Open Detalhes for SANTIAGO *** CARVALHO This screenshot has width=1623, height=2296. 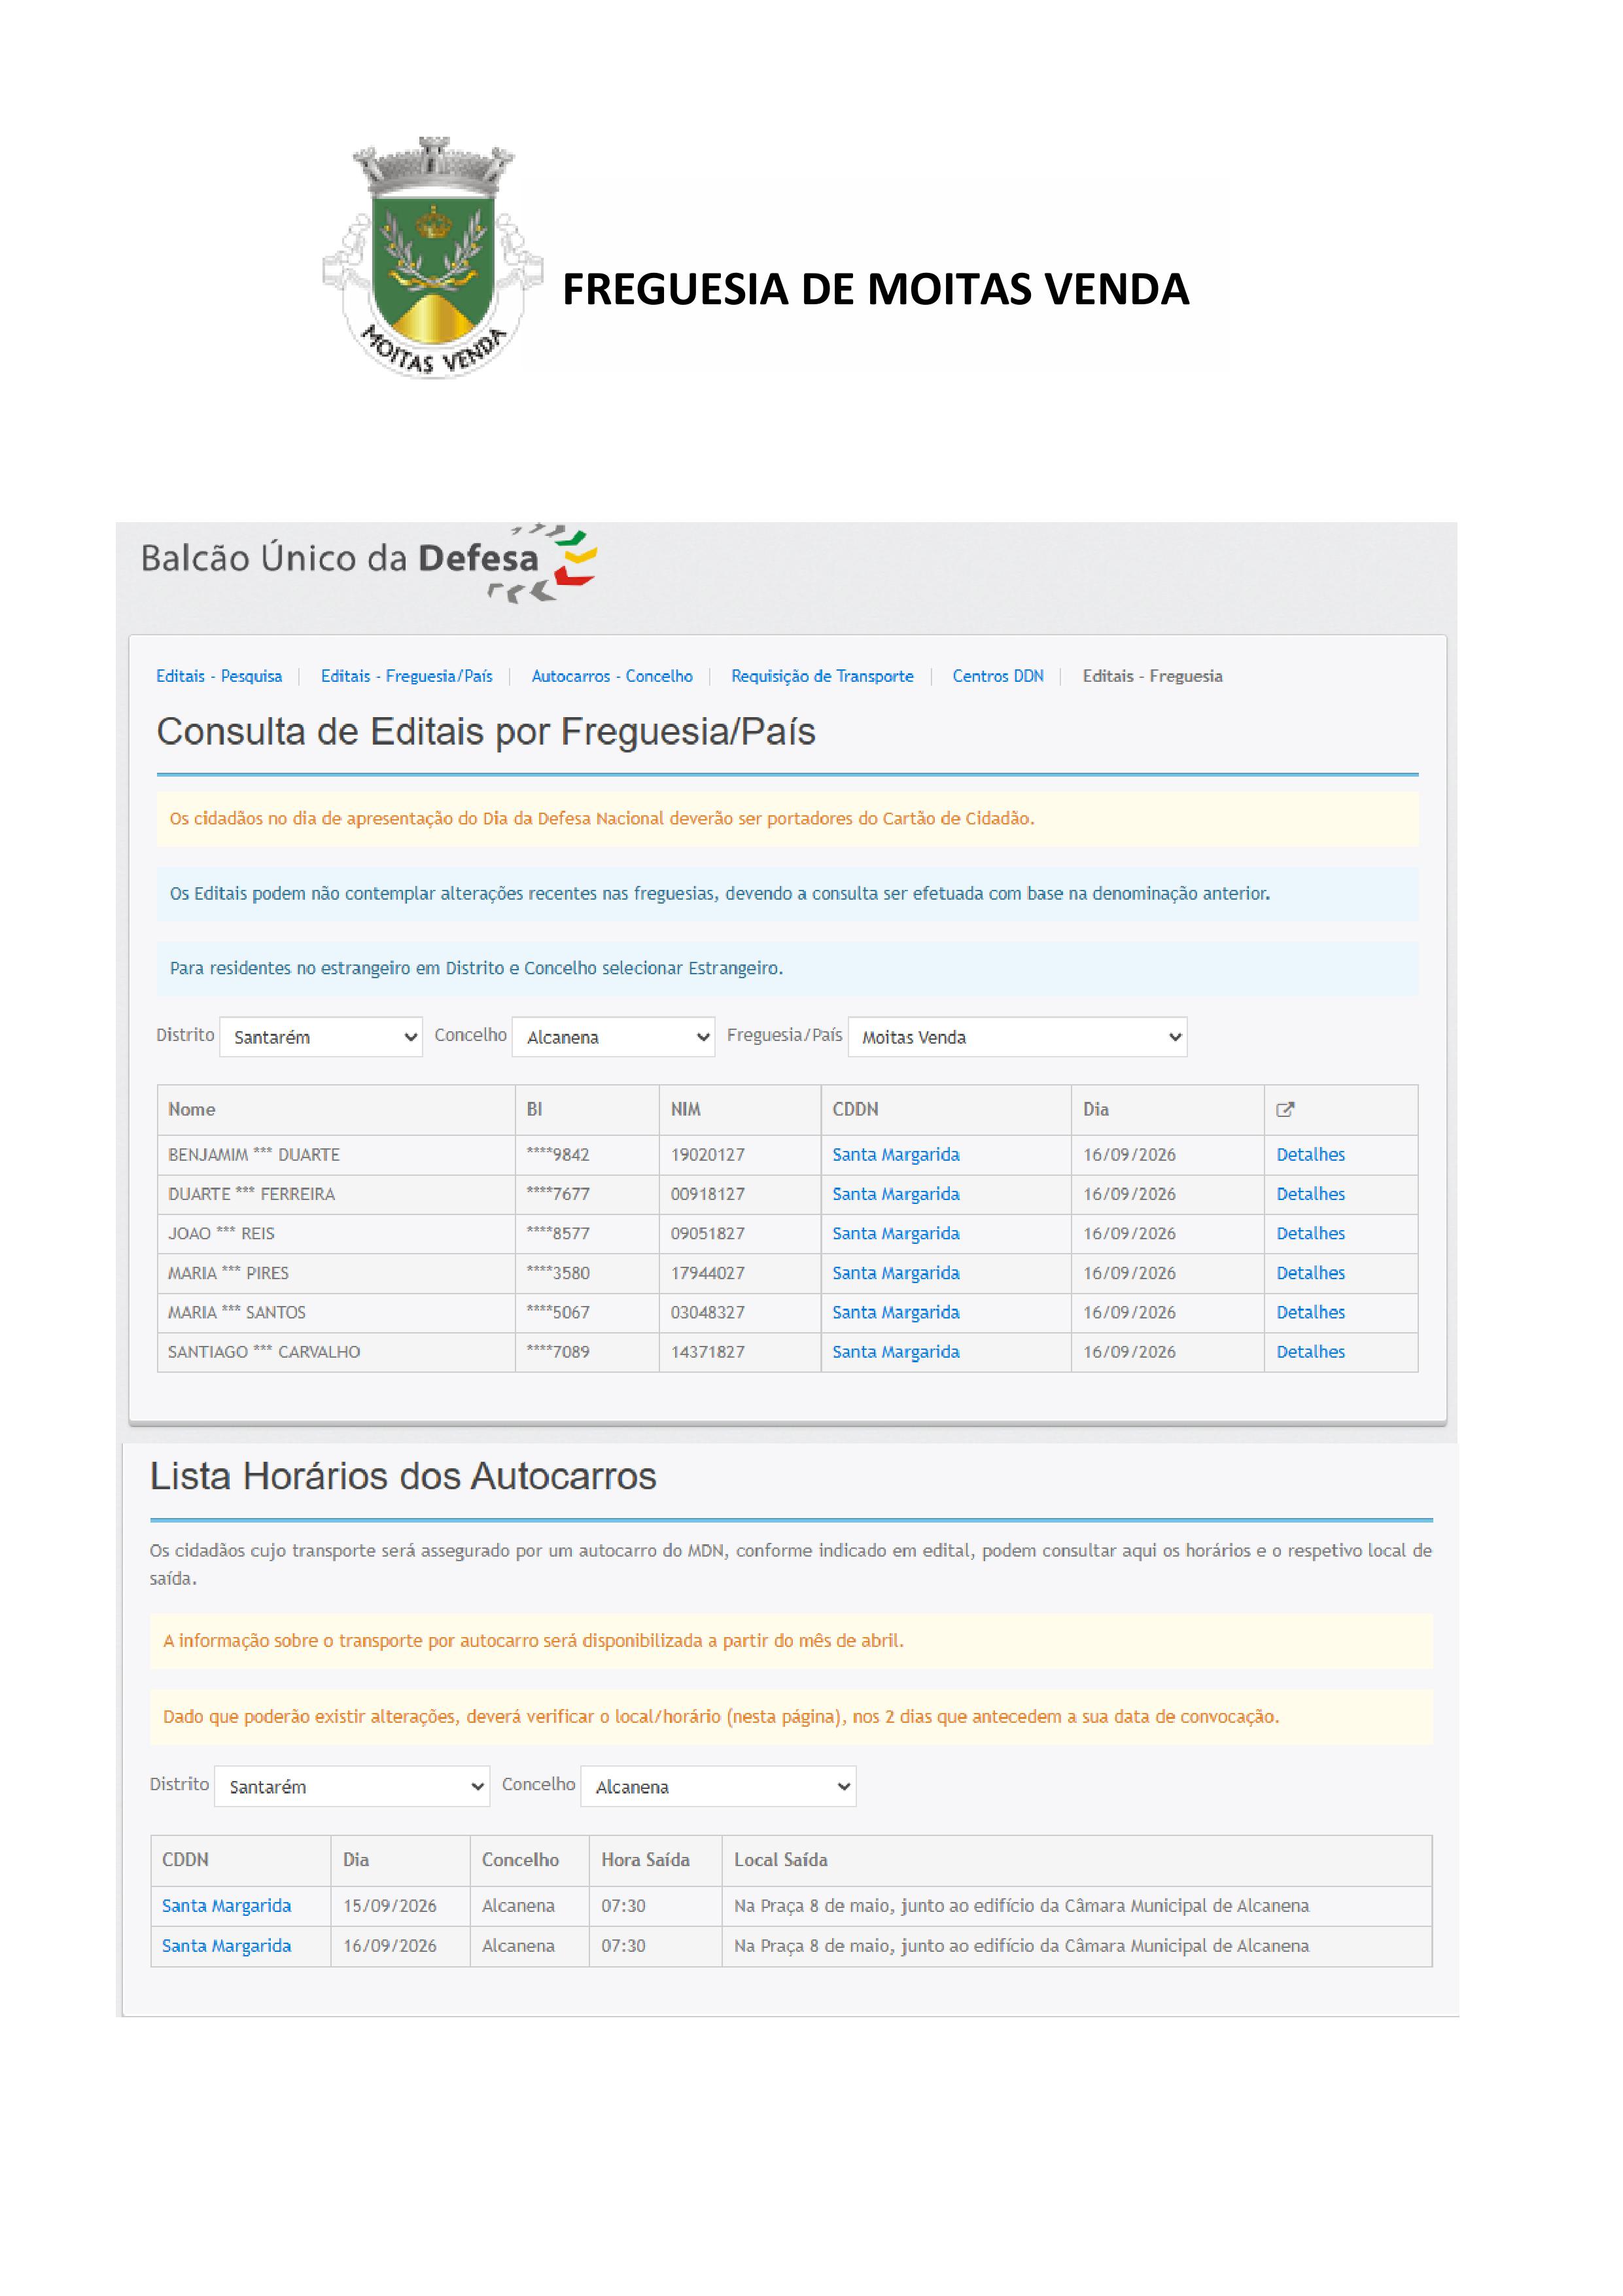click(x=1310, y=1351)
